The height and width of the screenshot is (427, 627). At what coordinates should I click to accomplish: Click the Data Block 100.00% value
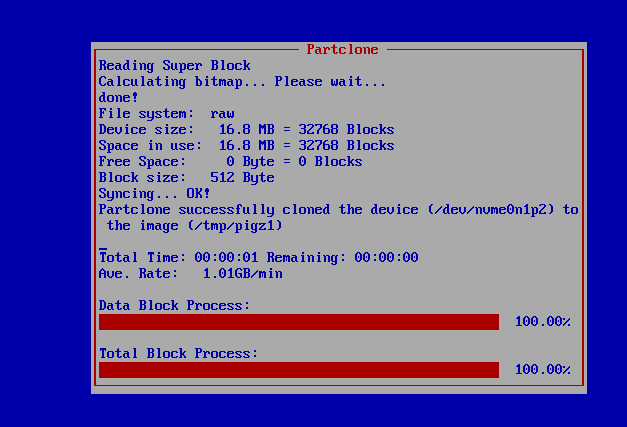[543, 321]
